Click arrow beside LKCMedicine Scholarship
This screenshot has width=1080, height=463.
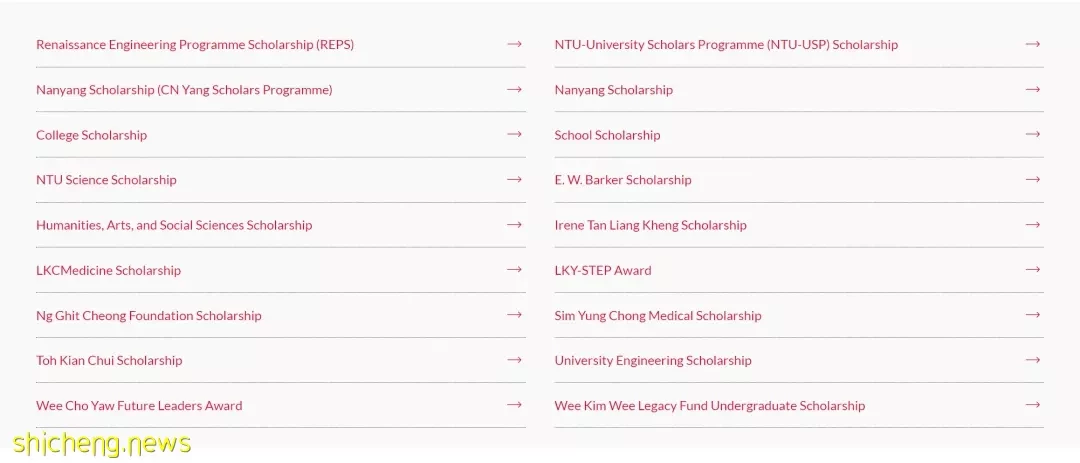pyautogui.click(x=514, y=269)
